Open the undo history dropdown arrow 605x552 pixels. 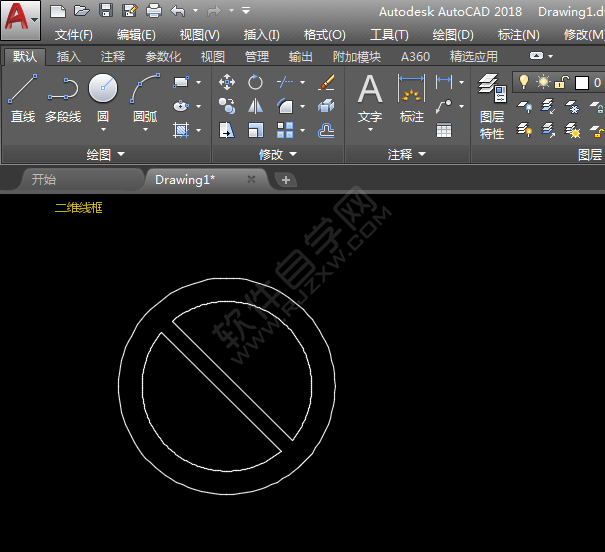(x=196, y=11)
